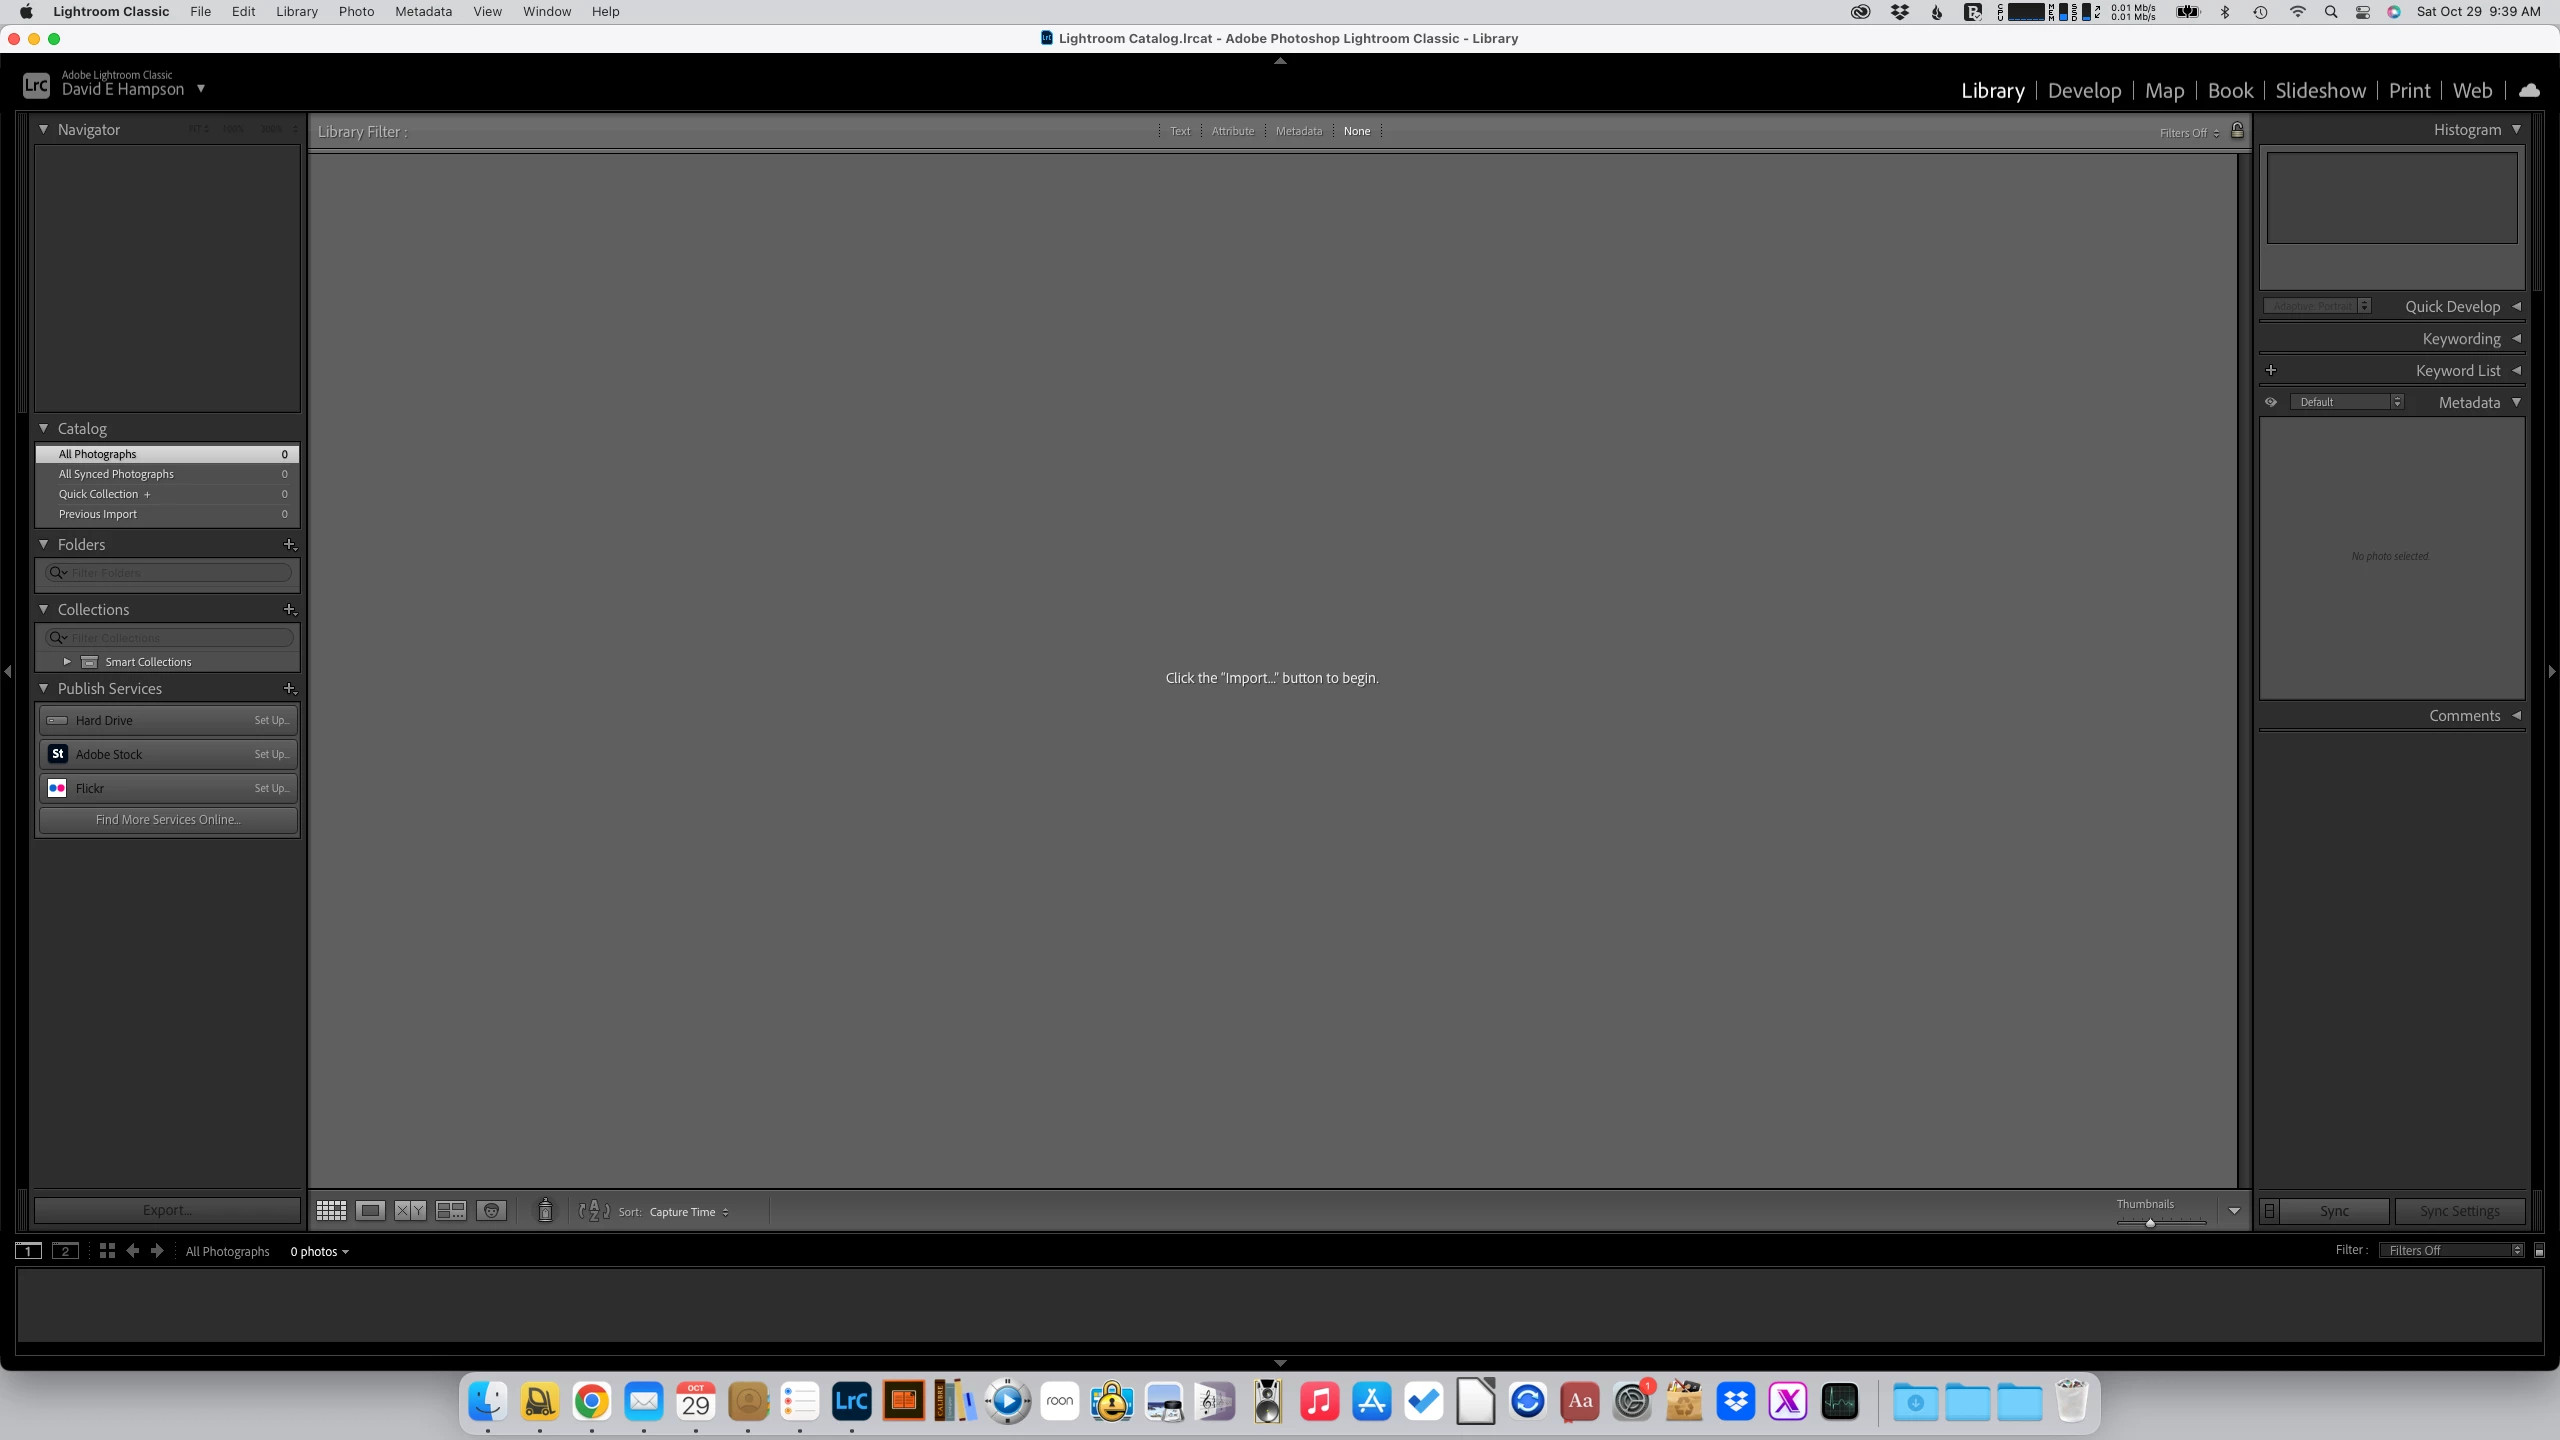Expand Smart Collections tree arrow
Image resolution: width=2560 pixels, height=1440 pixels.
(67, 662)
